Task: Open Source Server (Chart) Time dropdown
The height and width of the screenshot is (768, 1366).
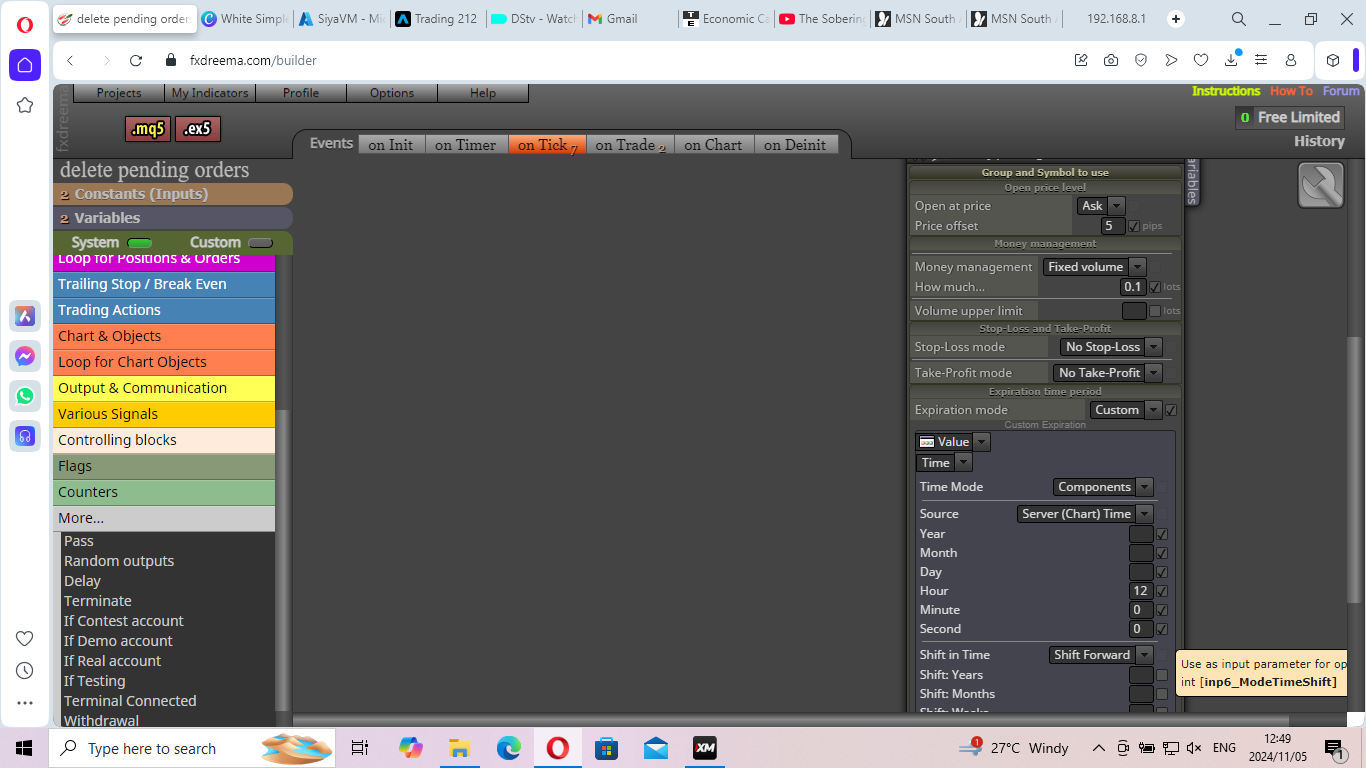Action: 1085,514
